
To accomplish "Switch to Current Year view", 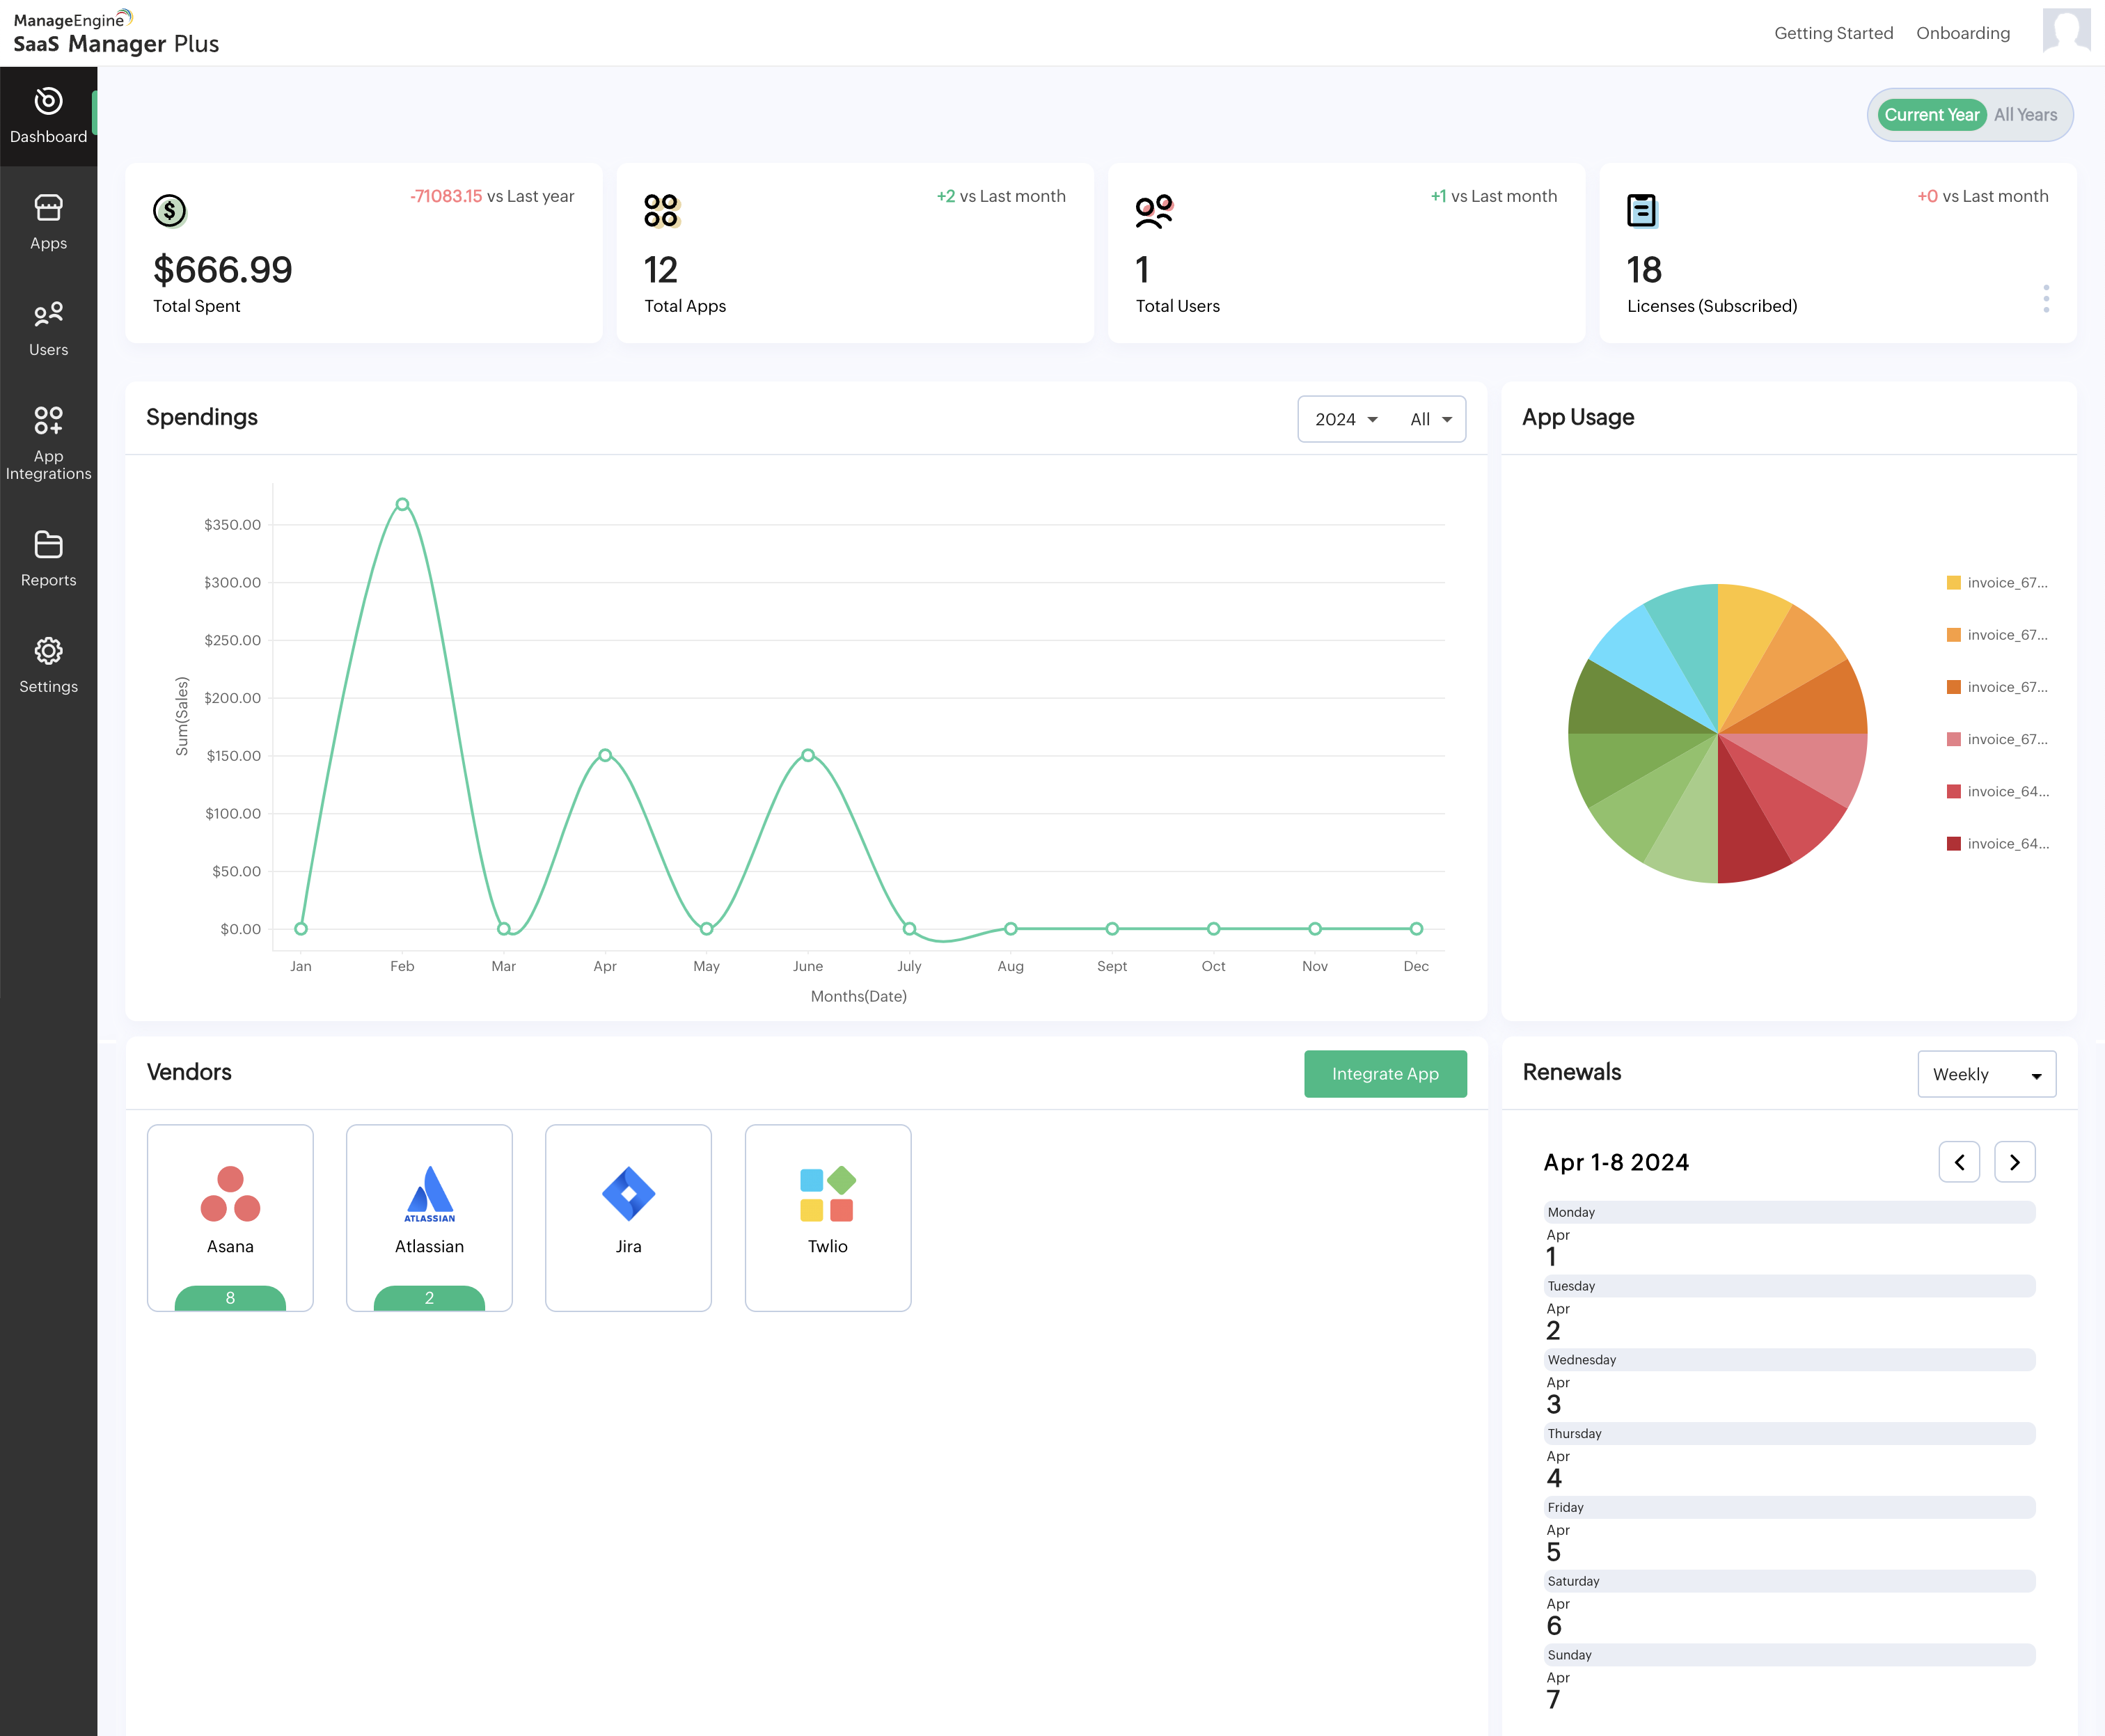I will click(1931, 115).
